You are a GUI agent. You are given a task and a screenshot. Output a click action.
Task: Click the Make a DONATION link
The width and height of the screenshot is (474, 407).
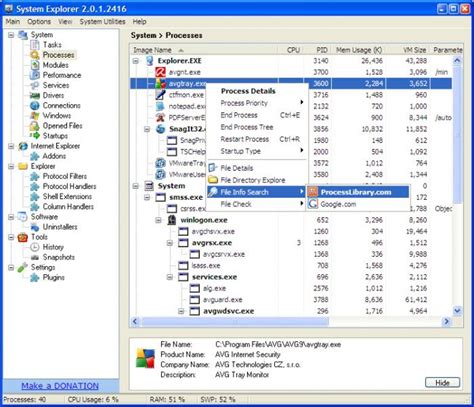click(x=60, y=386)
